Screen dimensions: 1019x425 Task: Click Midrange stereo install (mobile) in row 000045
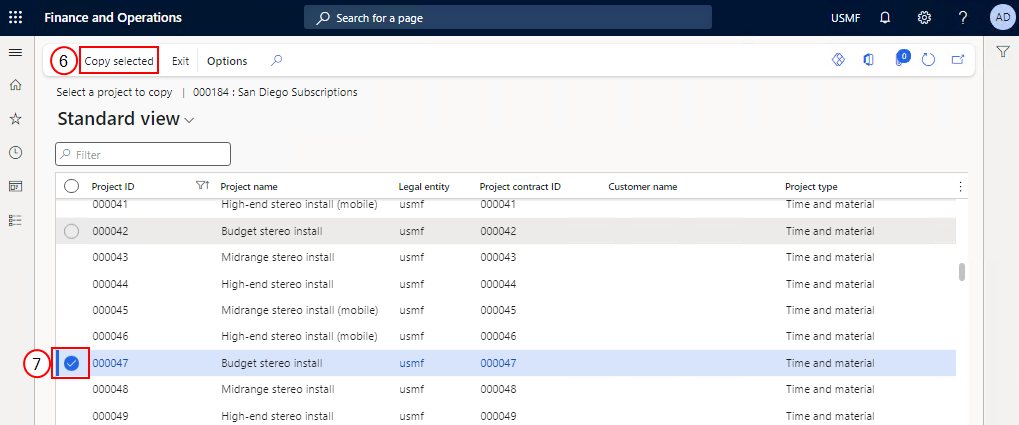tap(300, 310)
